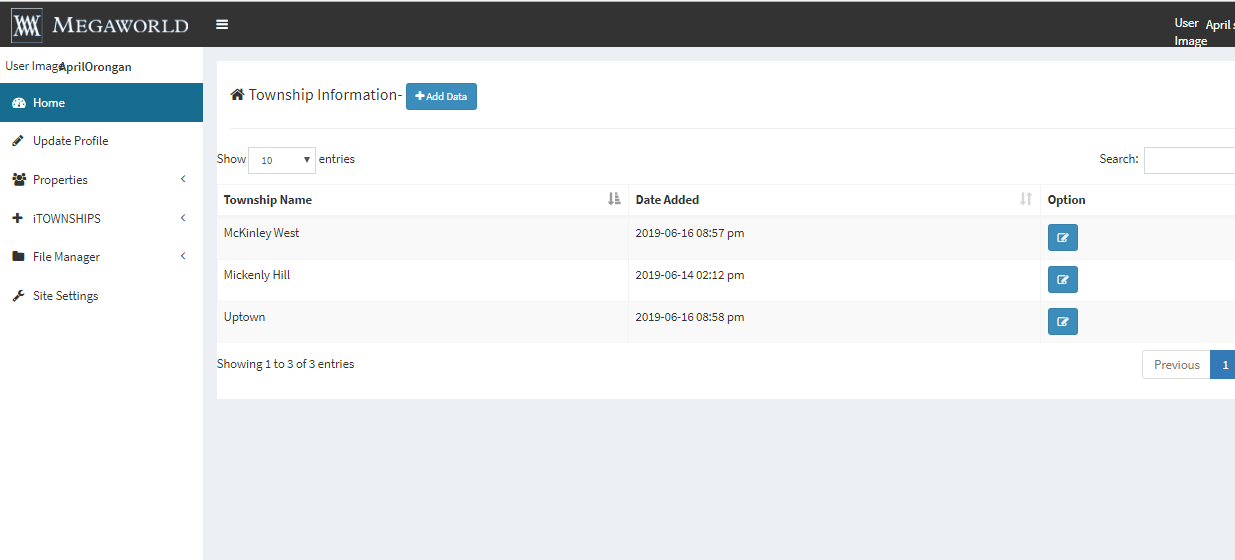Open the user menu in top bar

1204,31
